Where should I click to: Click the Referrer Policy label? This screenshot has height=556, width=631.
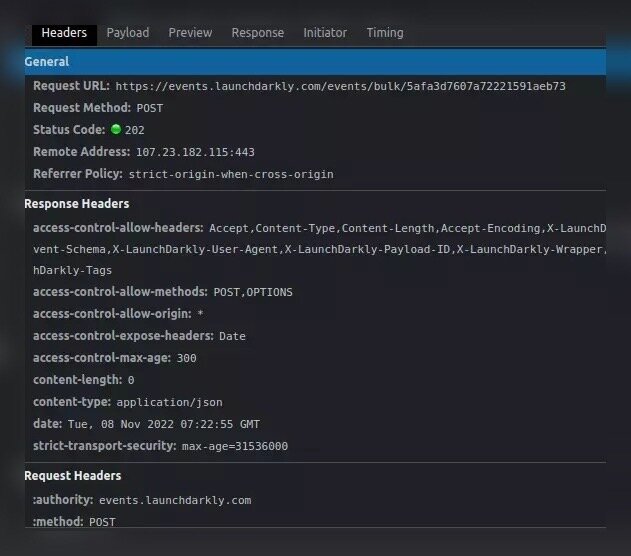point(78,174)
